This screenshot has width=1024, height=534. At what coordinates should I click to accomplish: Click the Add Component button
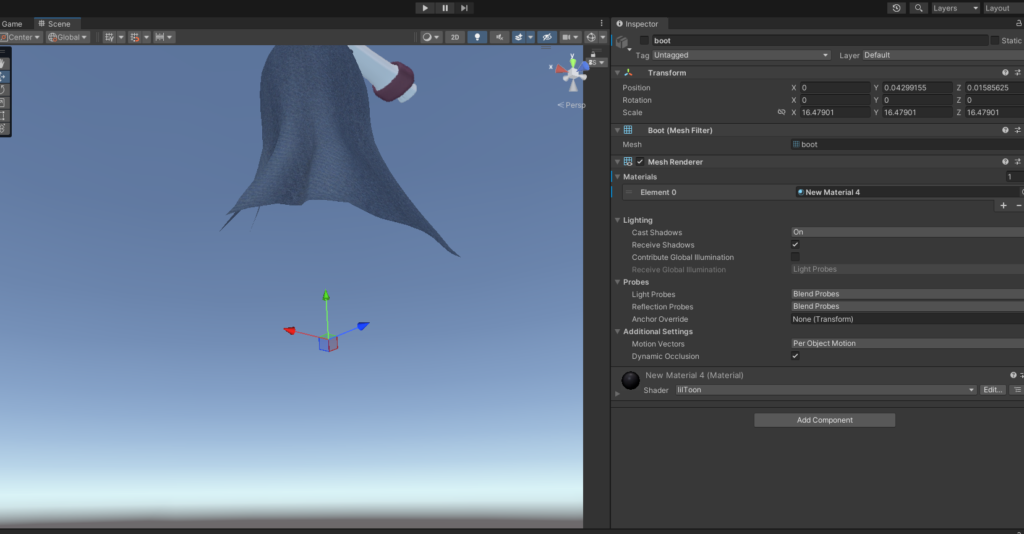tap(824, 420)
